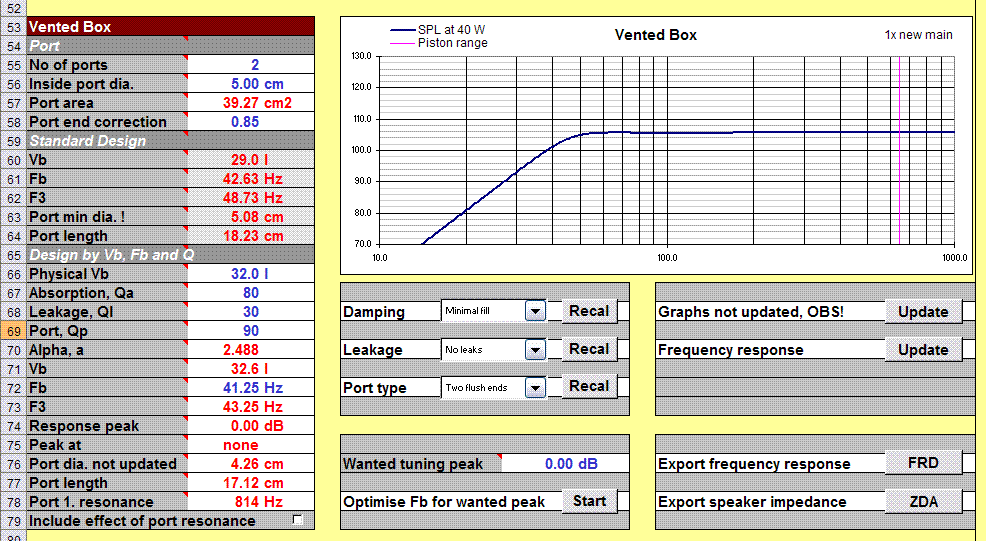Image resolution: width=986 pixels, height=541 pixels.
Task: Click the Vented Box chart title
Action: [655, 35]
